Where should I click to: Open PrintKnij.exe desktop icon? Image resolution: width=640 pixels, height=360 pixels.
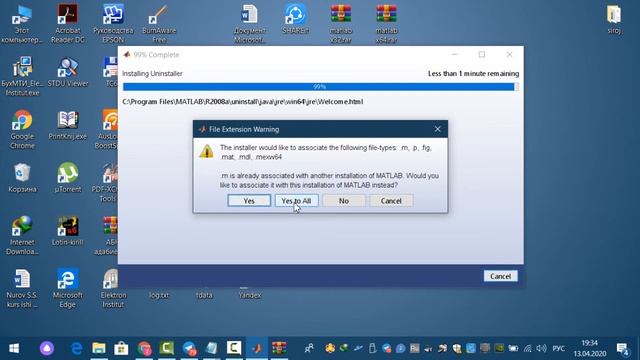(68, 126)
